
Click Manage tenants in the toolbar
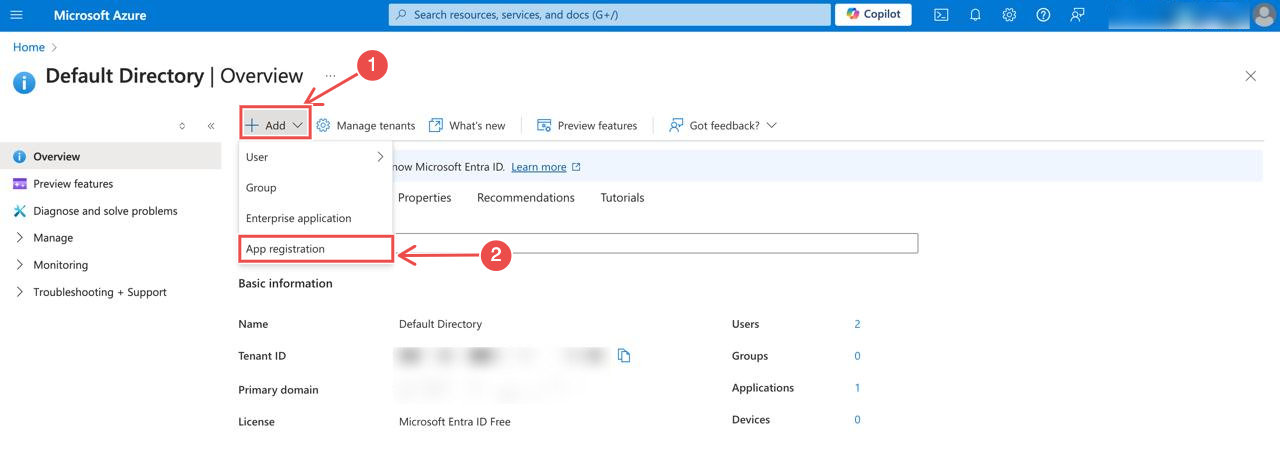pos(366,125)
